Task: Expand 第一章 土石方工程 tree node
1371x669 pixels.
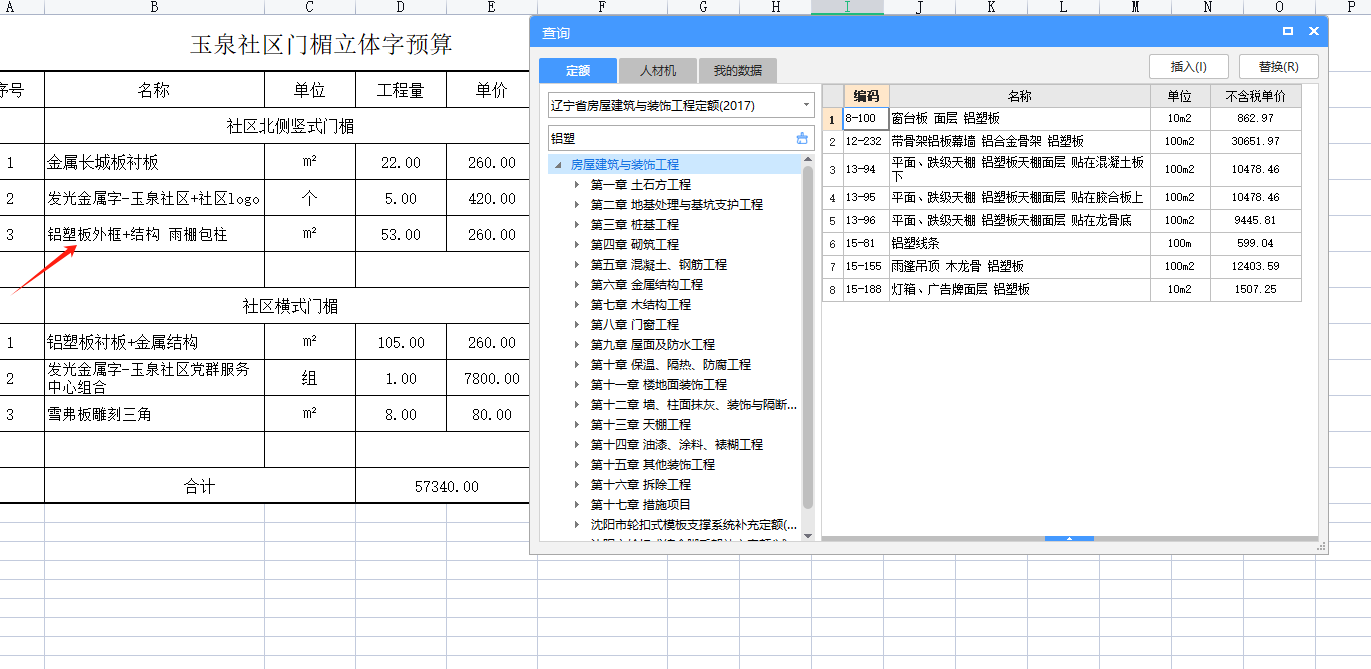Action: (x=577, y=185)
